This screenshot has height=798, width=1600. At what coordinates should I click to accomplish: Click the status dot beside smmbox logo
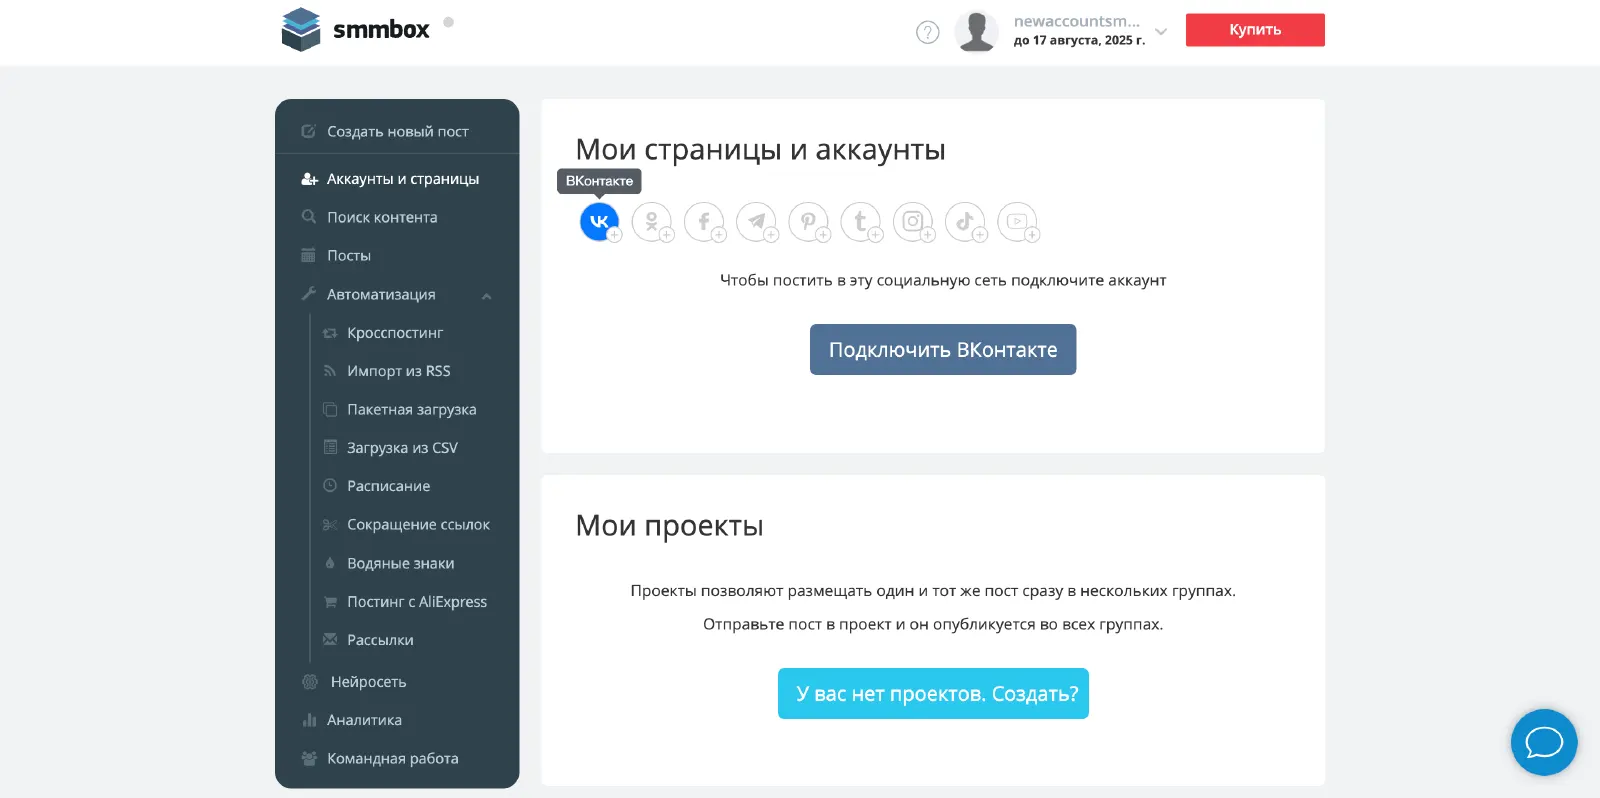pyautogui.click(x=448, y=22)
